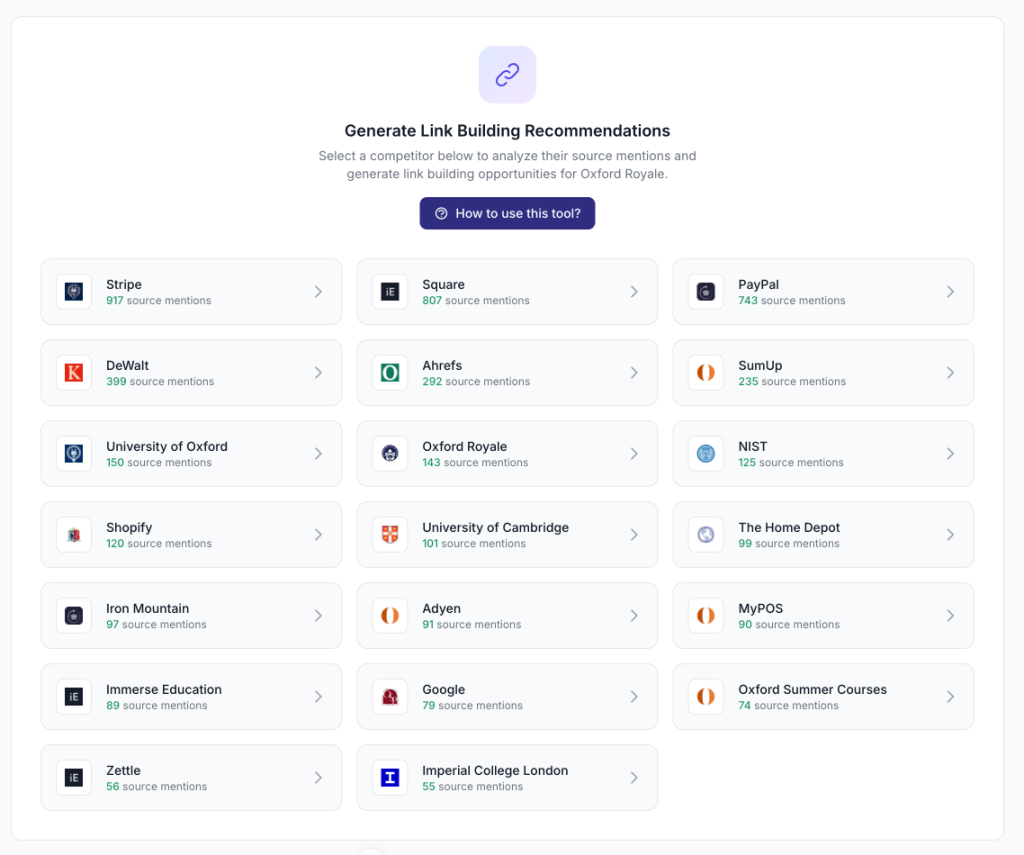Open the Iron Mountain card chevron
This screenshot has width=1024, height=855.
click(318, 615)
